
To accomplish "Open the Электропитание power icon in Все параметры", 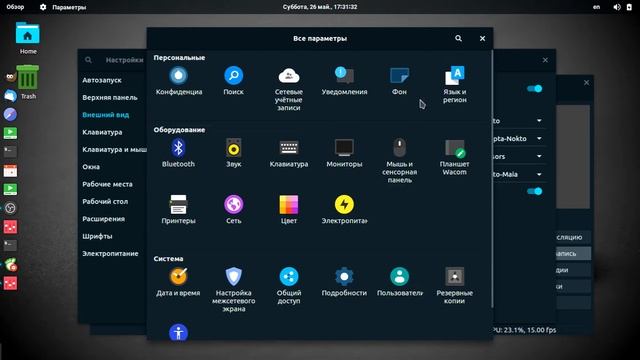I will coord(344,209).
